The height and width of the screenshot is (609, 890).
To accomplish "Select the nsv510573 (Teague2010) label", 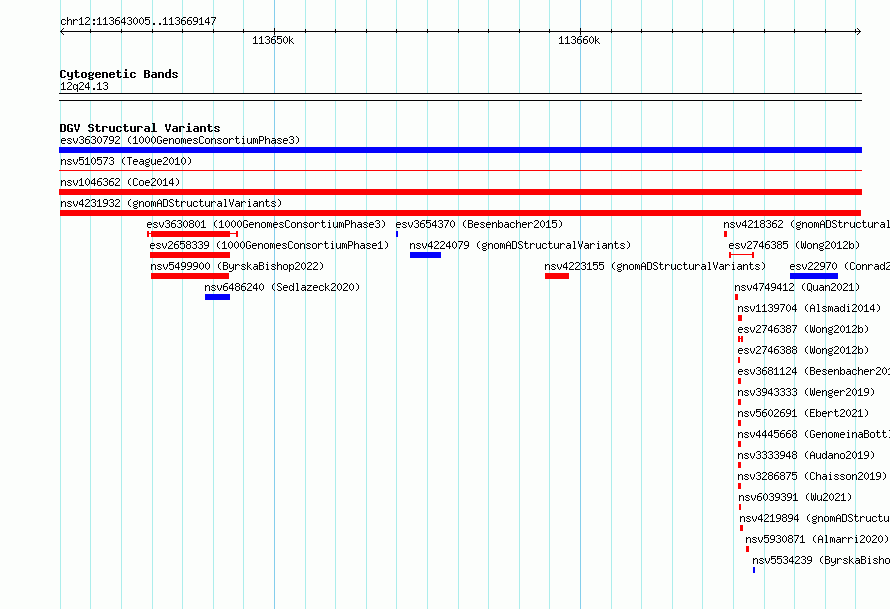I will [126, 161].
